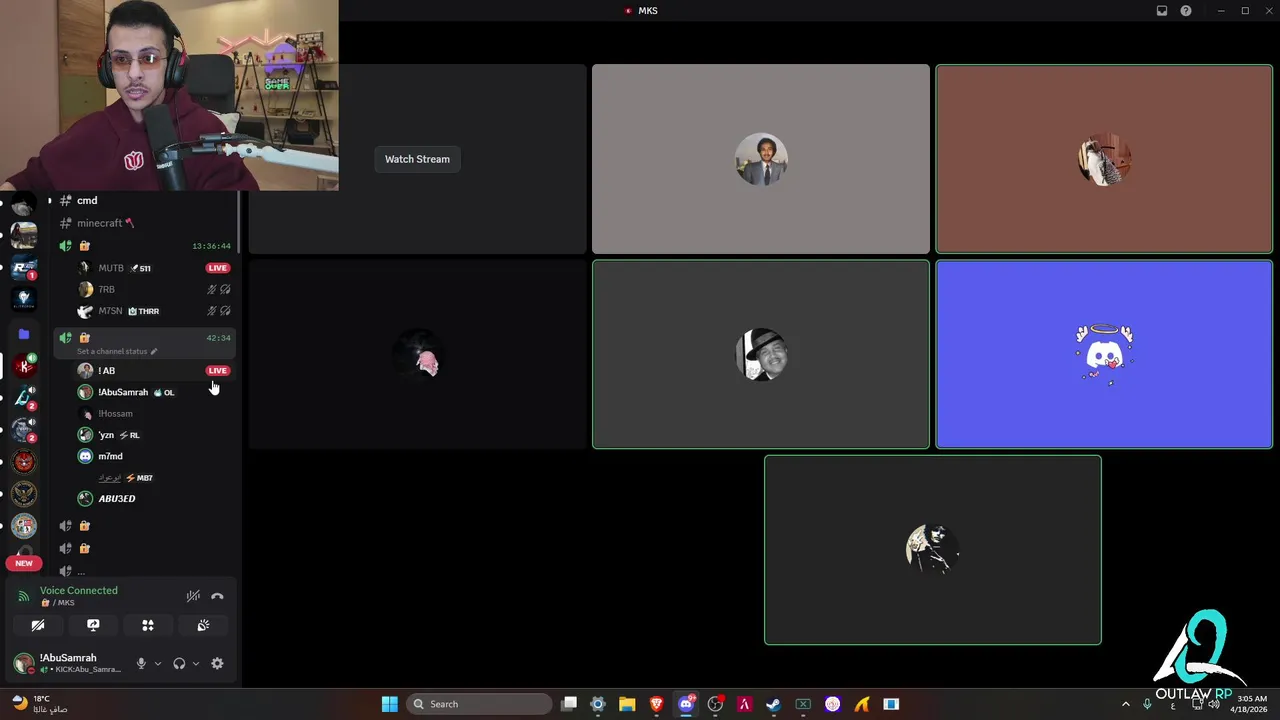Deafen with the headphones icon
Screen dimensions: 1280x720
(179, 663)
